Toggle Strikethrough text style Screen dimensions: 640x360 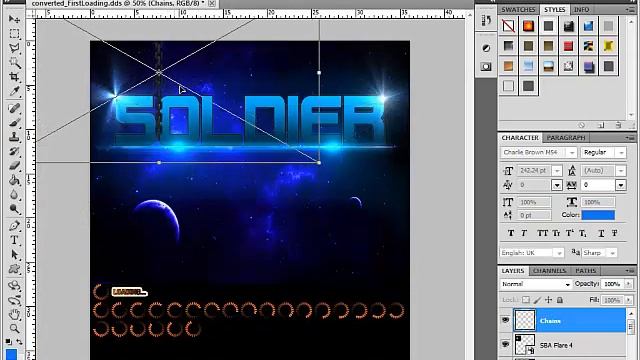pos(615,233)
